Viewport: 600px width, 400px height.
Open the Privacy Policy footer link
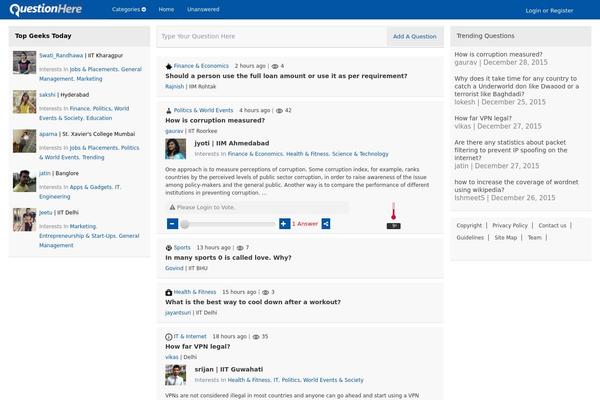pyautogui.click(x=510, y=225)
